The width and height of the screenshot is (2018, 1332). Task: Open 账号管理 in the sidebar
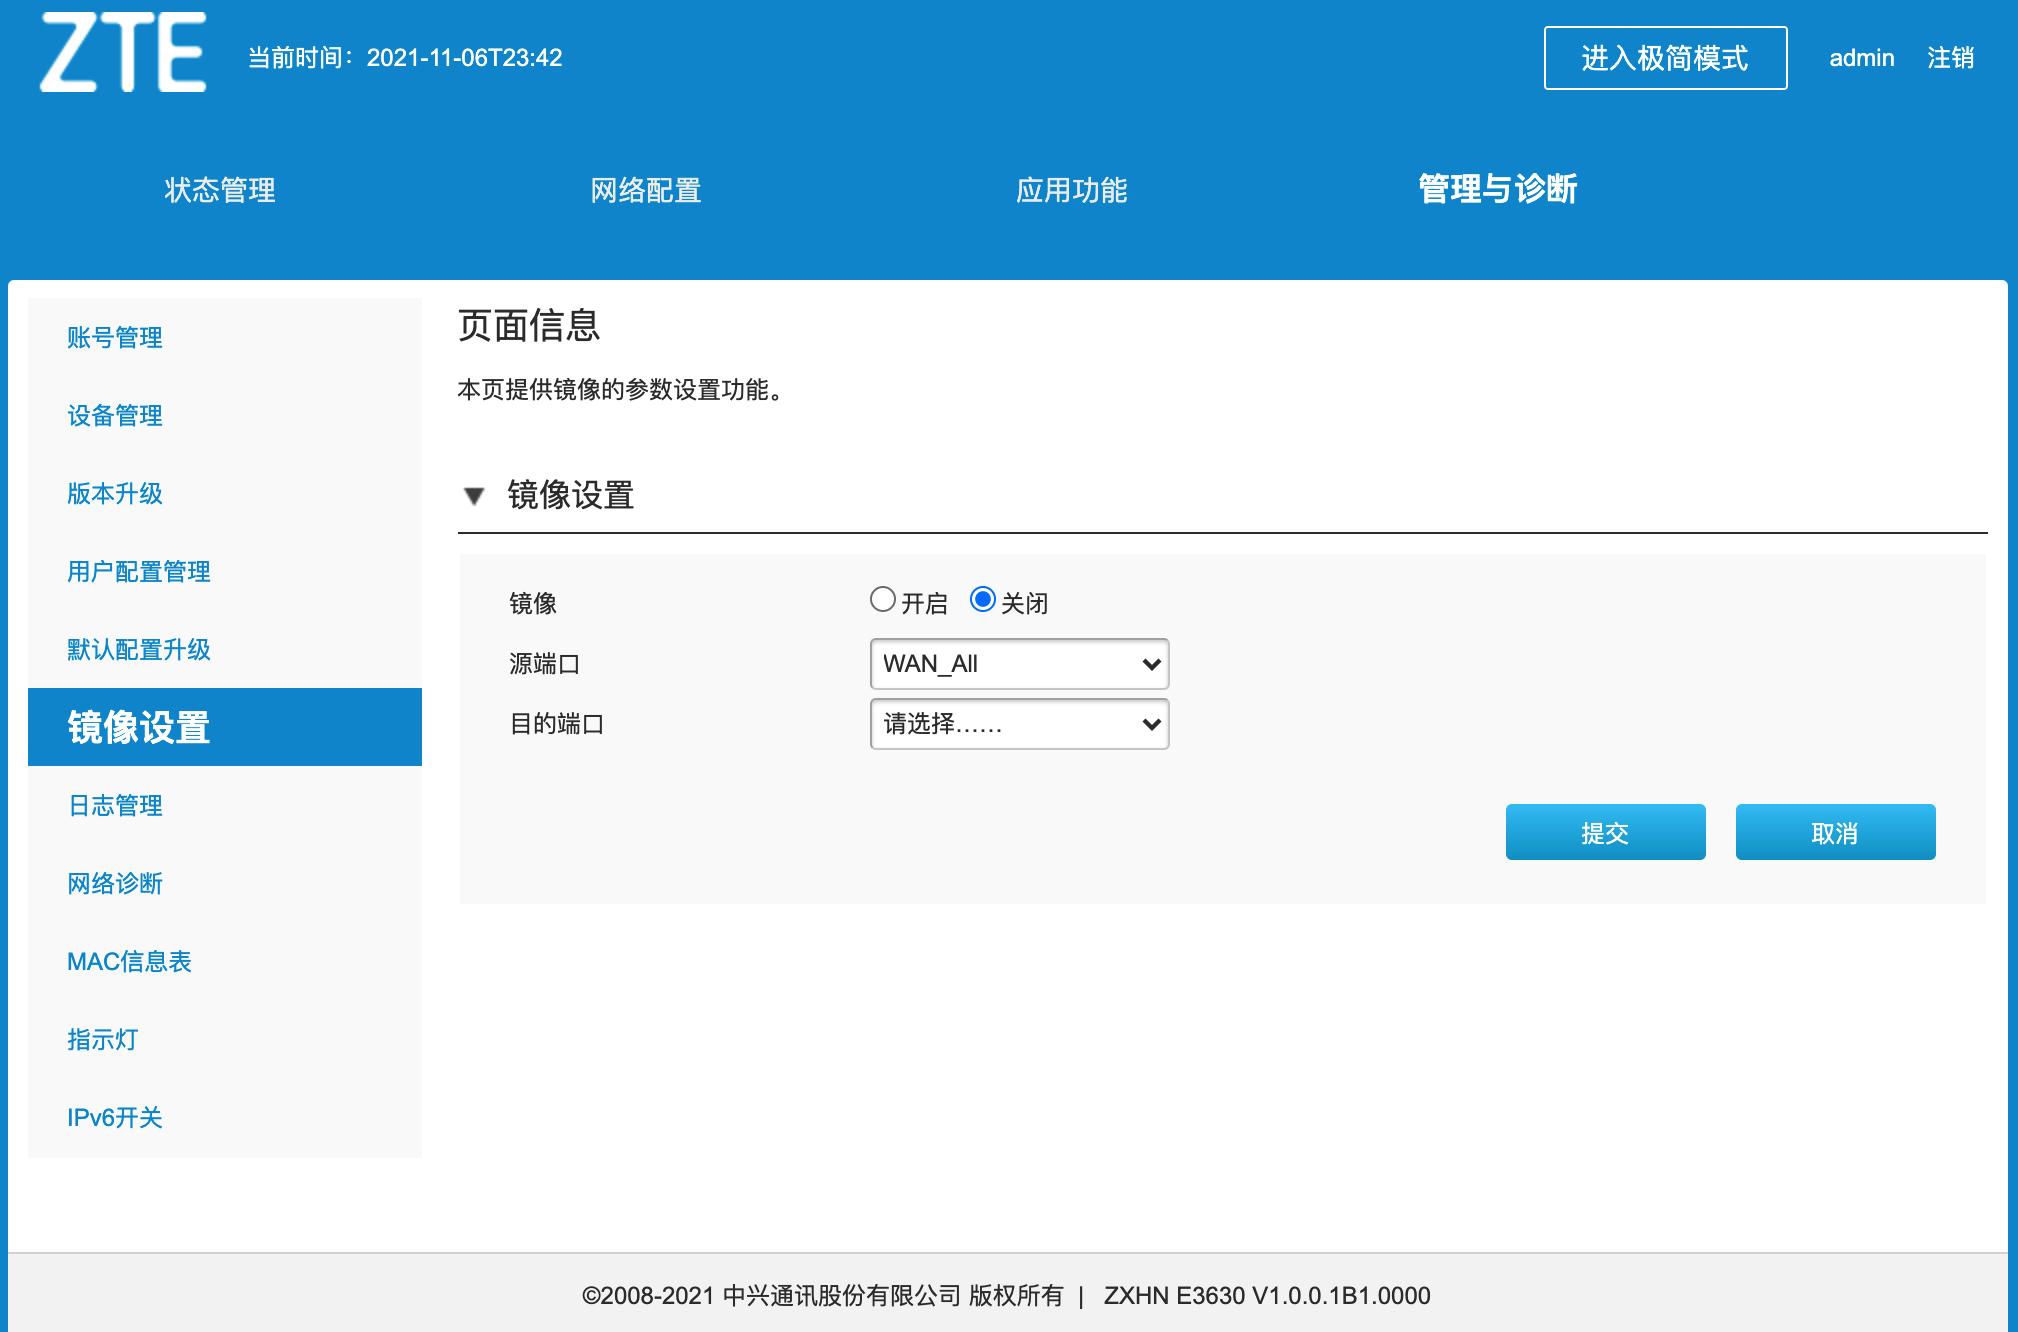click(114, 338)
